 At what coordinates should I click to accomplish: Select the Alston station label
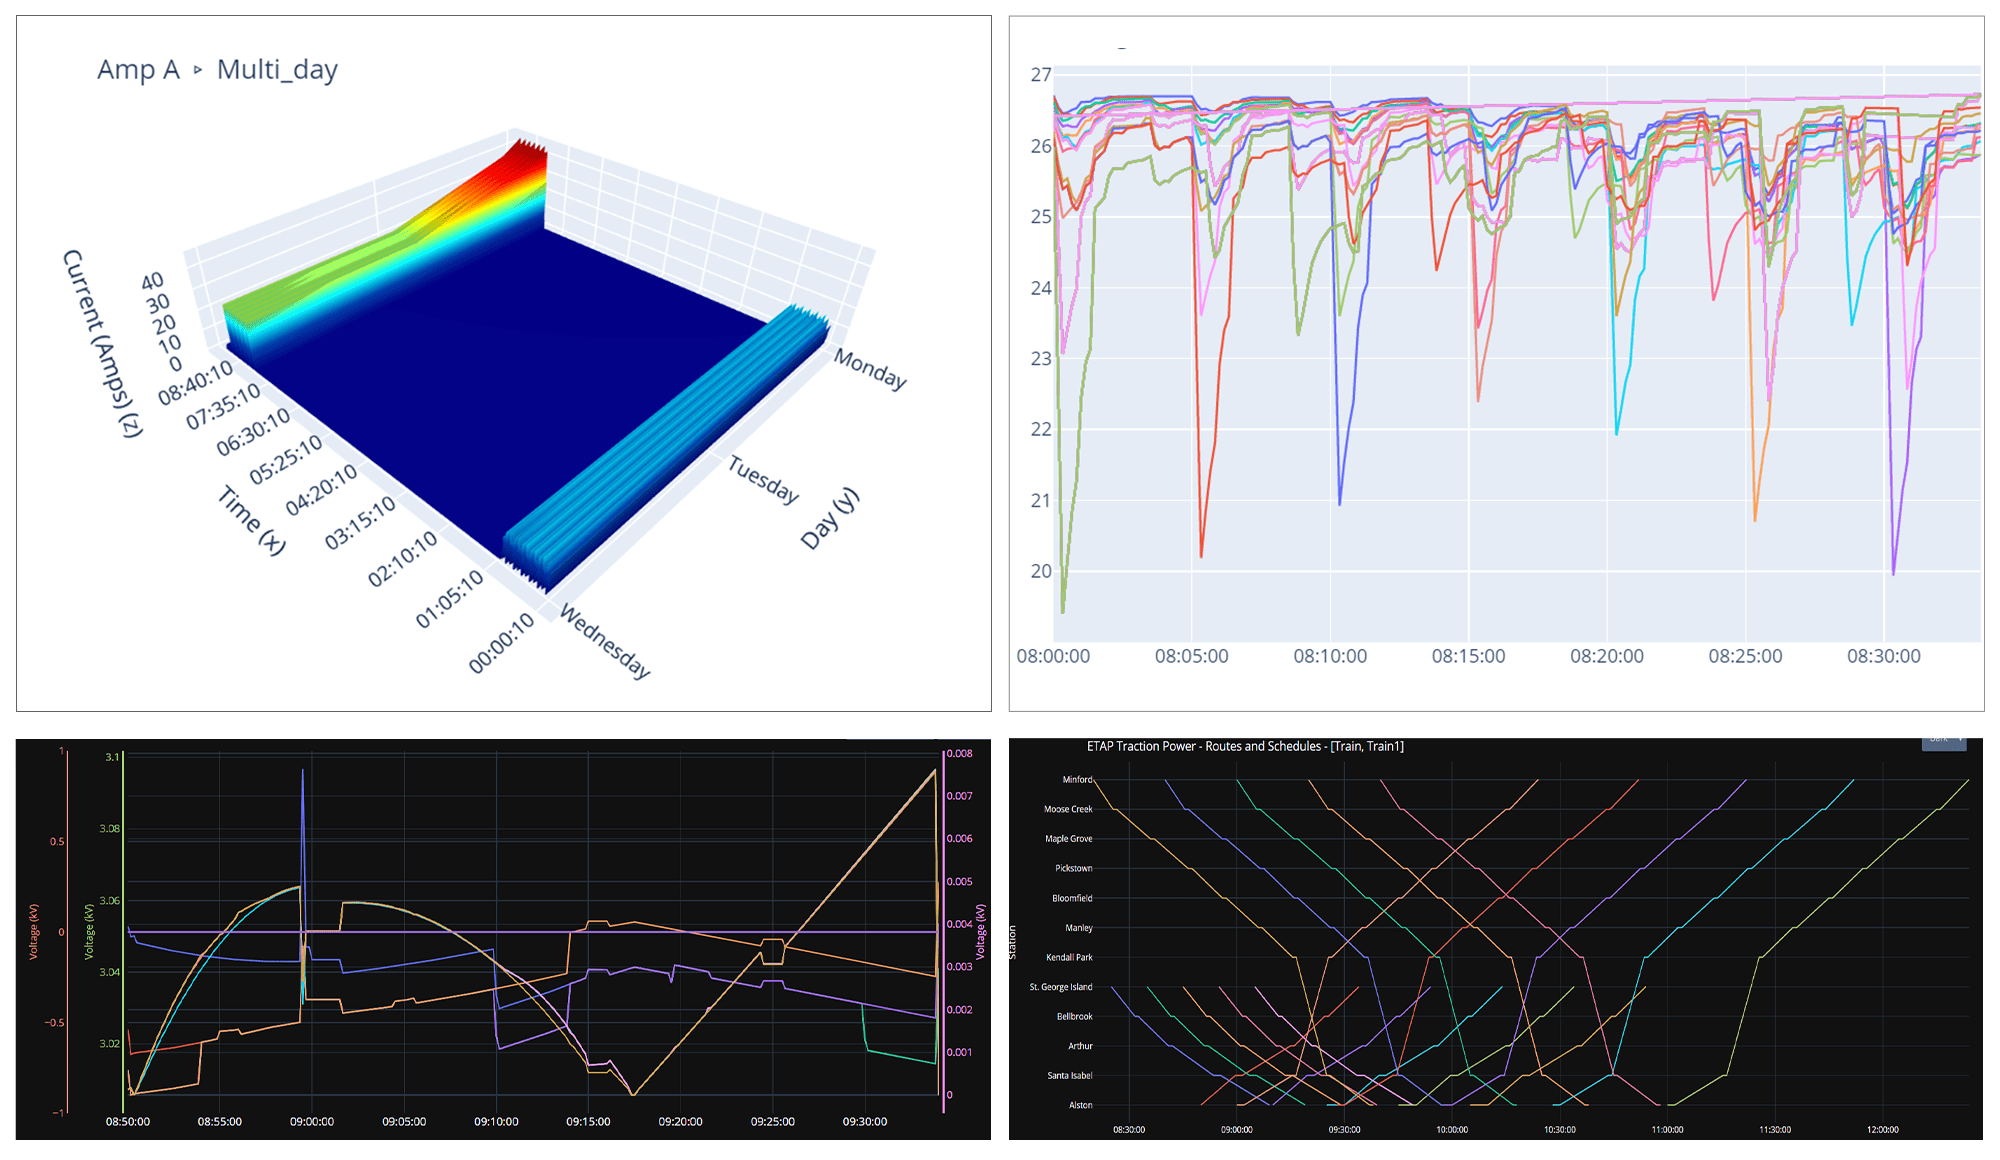tap(1082, 1105)
